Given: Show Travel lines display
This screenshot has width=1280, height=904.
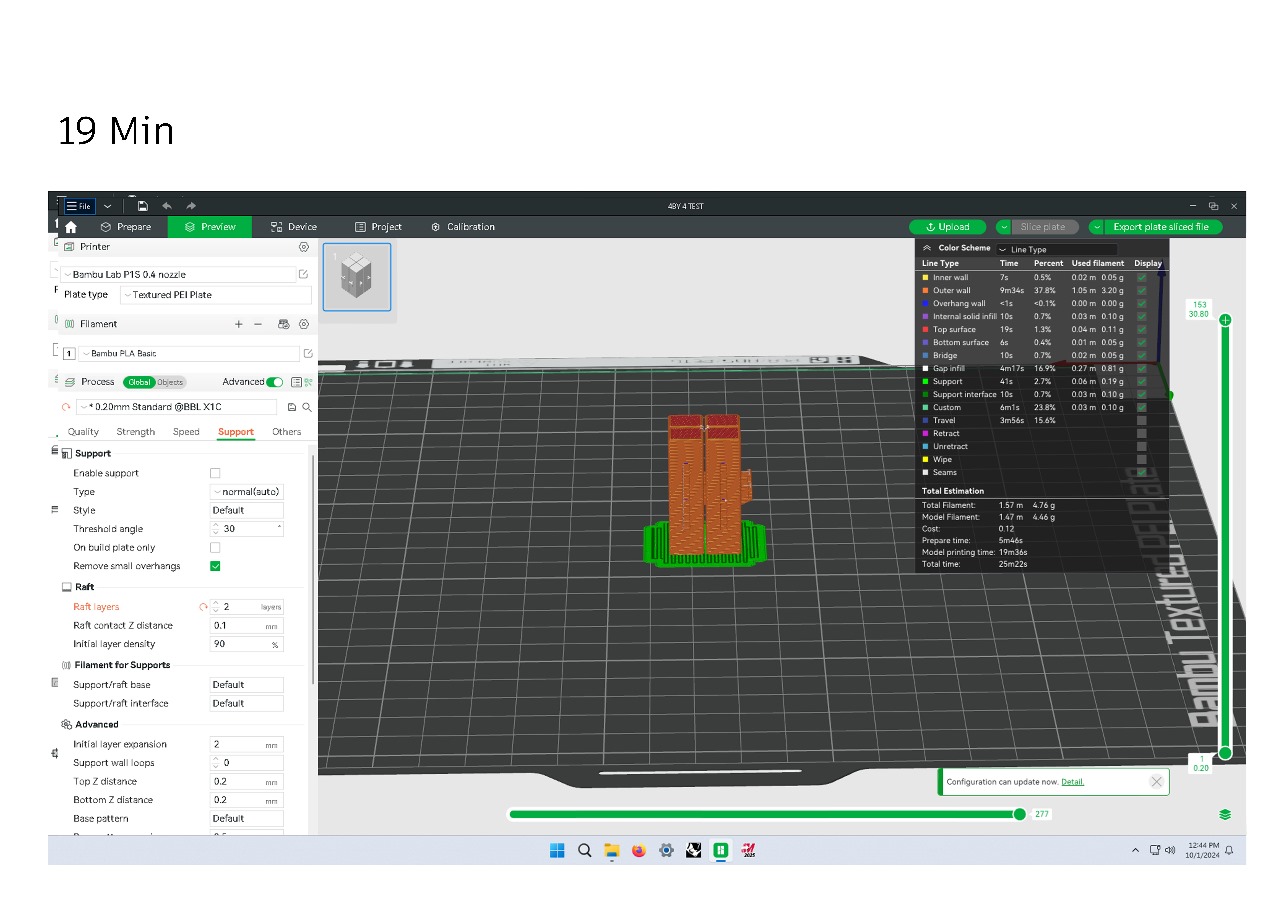Looking at the screenshot, I should tap(1141, 421).
